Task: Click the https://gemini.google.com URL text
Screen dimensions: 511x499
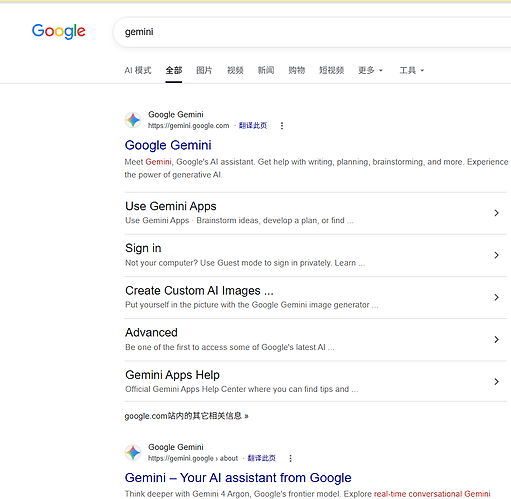Action: [x=189, y=126]
